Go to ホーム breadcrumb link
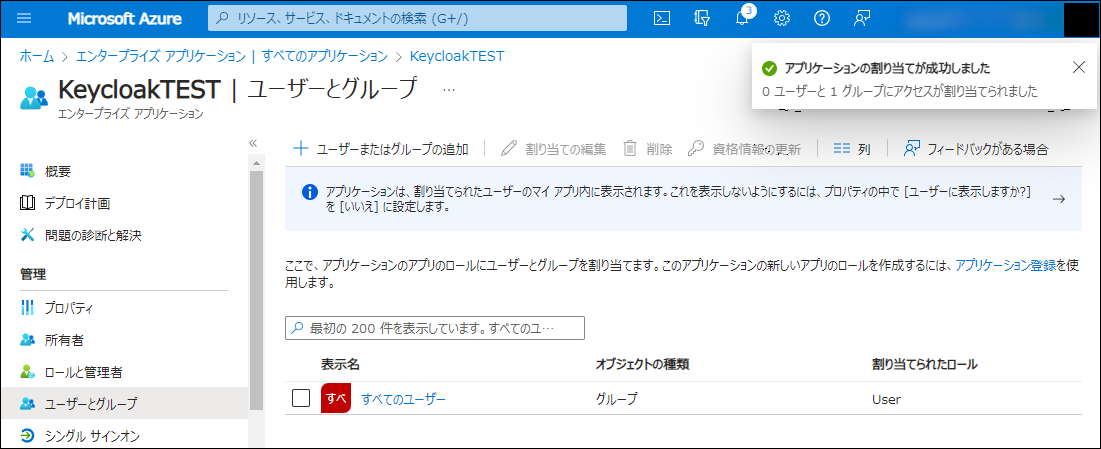Viewport: 1101px width, 449px height. point(37,56)
